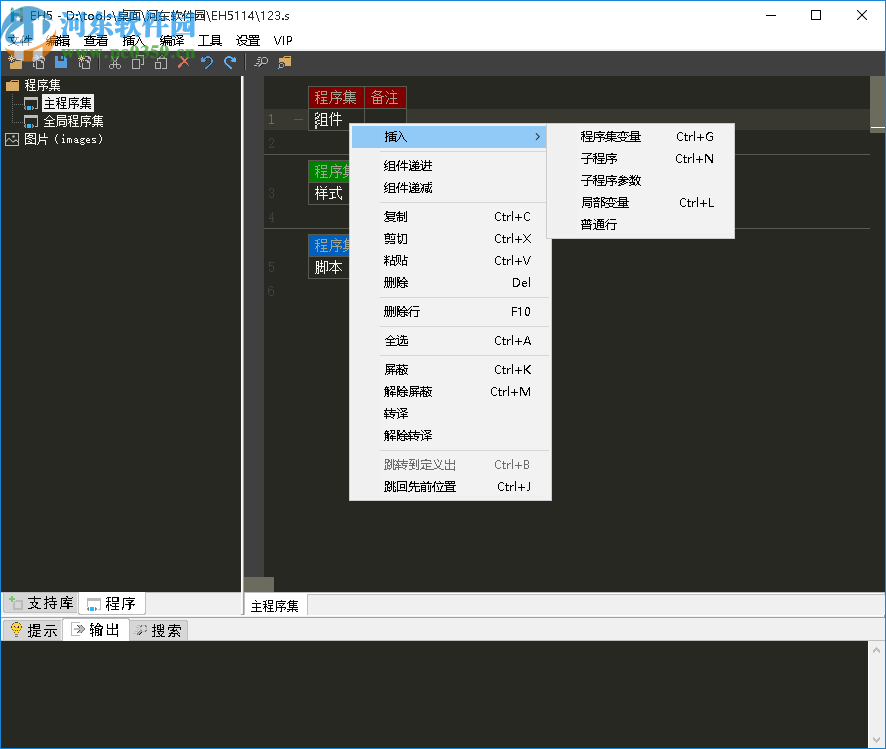Click the blue redo arrow icon
This screenshot has width=886, height=749.
pos(229,62)
